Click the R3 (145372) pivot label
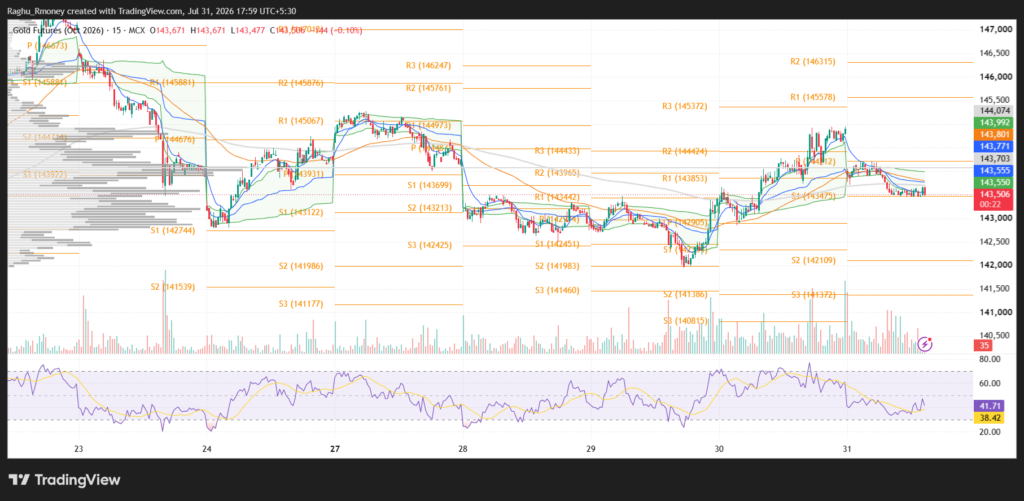Screen dimensions: 1024x501 click(685, 106)
